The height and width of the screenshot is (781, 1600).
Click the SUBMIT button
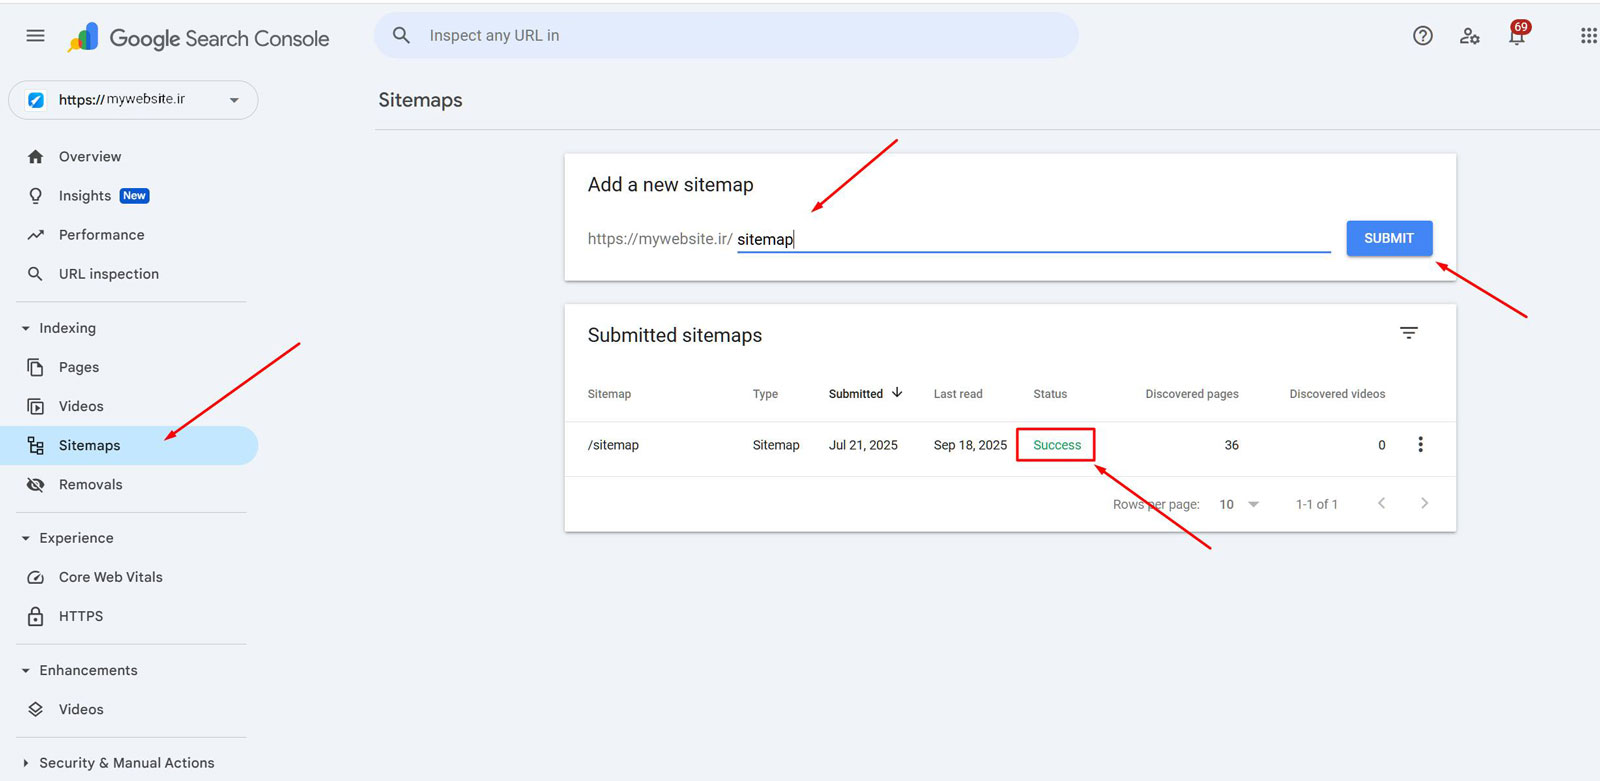[1388, 238]
